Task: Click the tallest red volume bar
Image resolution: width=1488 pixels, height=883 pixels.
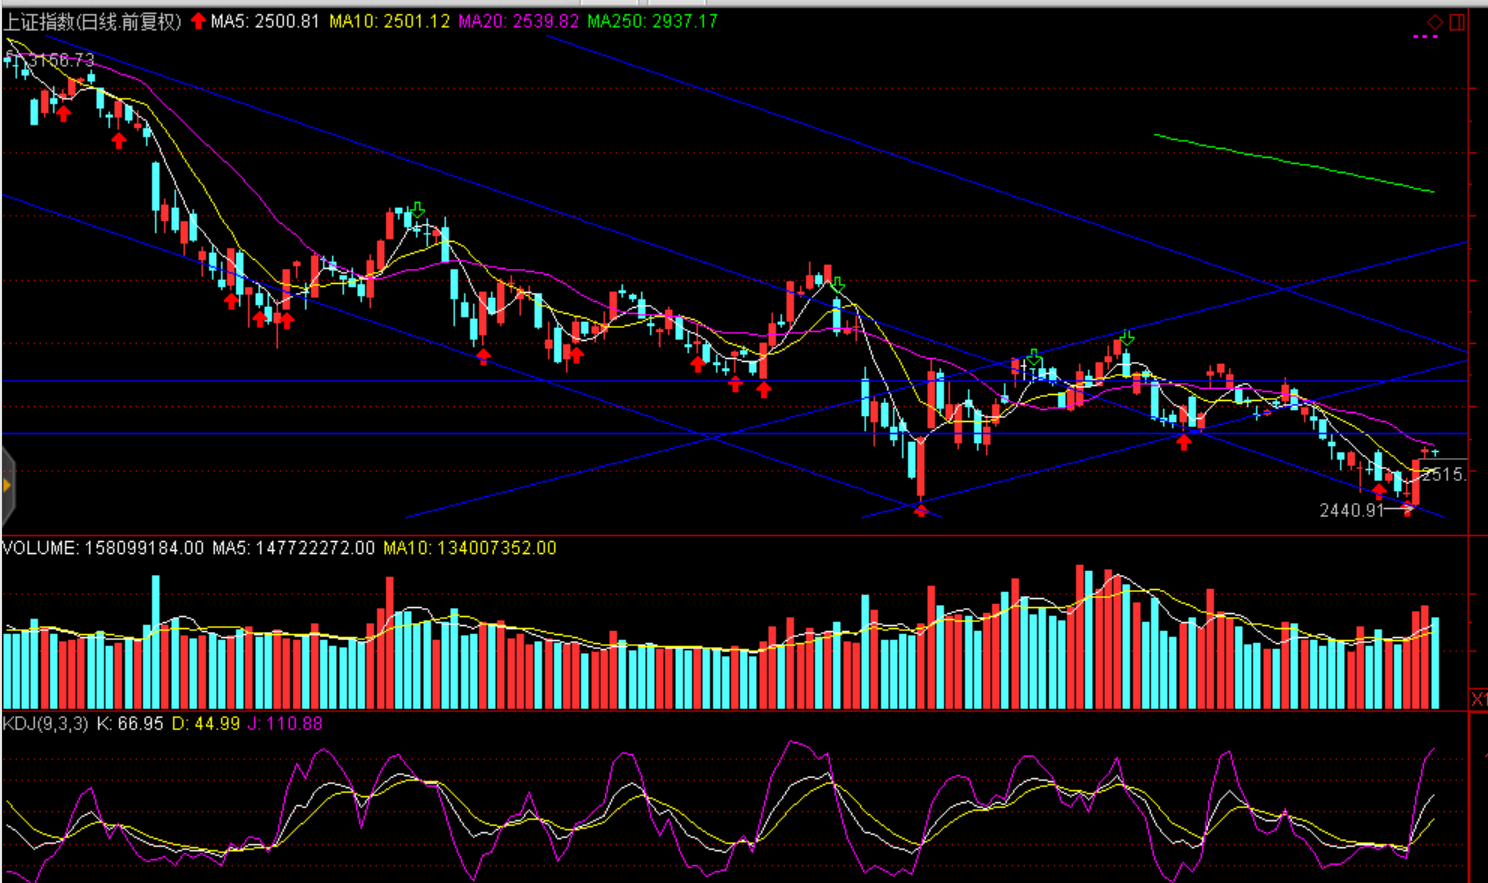Action: click(1080, 637)
